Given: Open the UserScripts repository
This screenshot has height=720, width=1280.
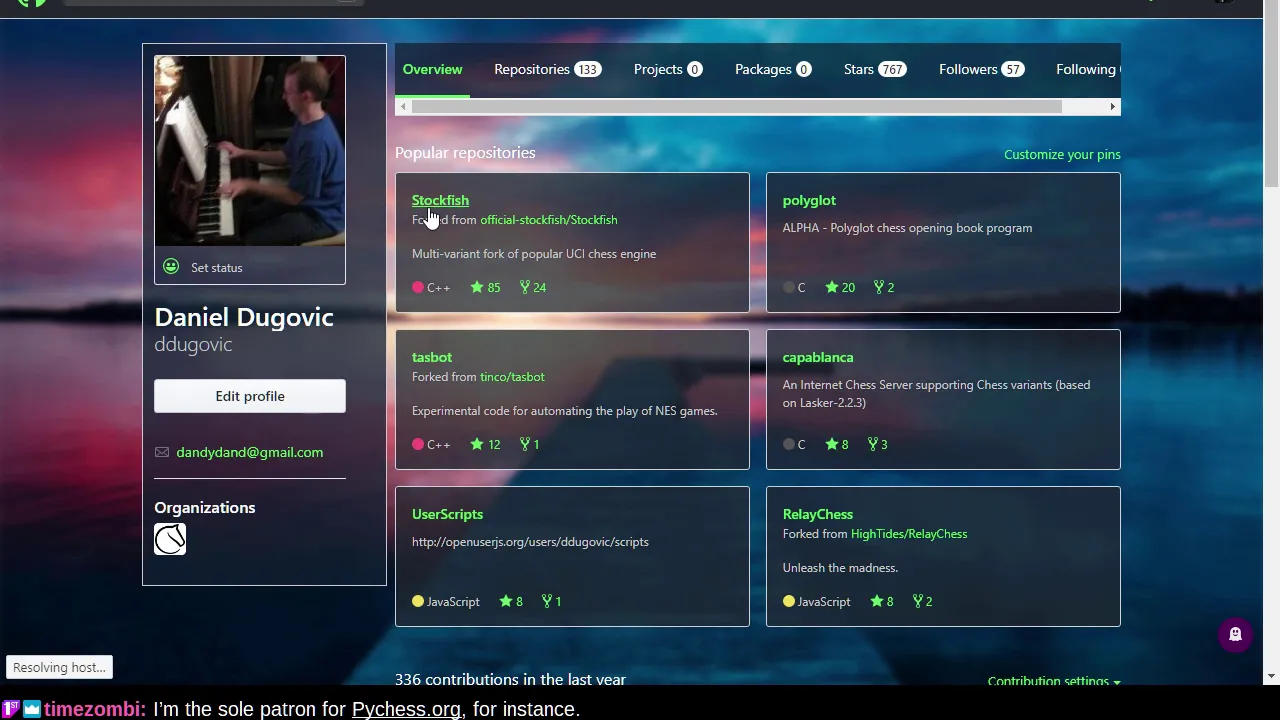Looking at the screenshot, I should tap(447, 514).
